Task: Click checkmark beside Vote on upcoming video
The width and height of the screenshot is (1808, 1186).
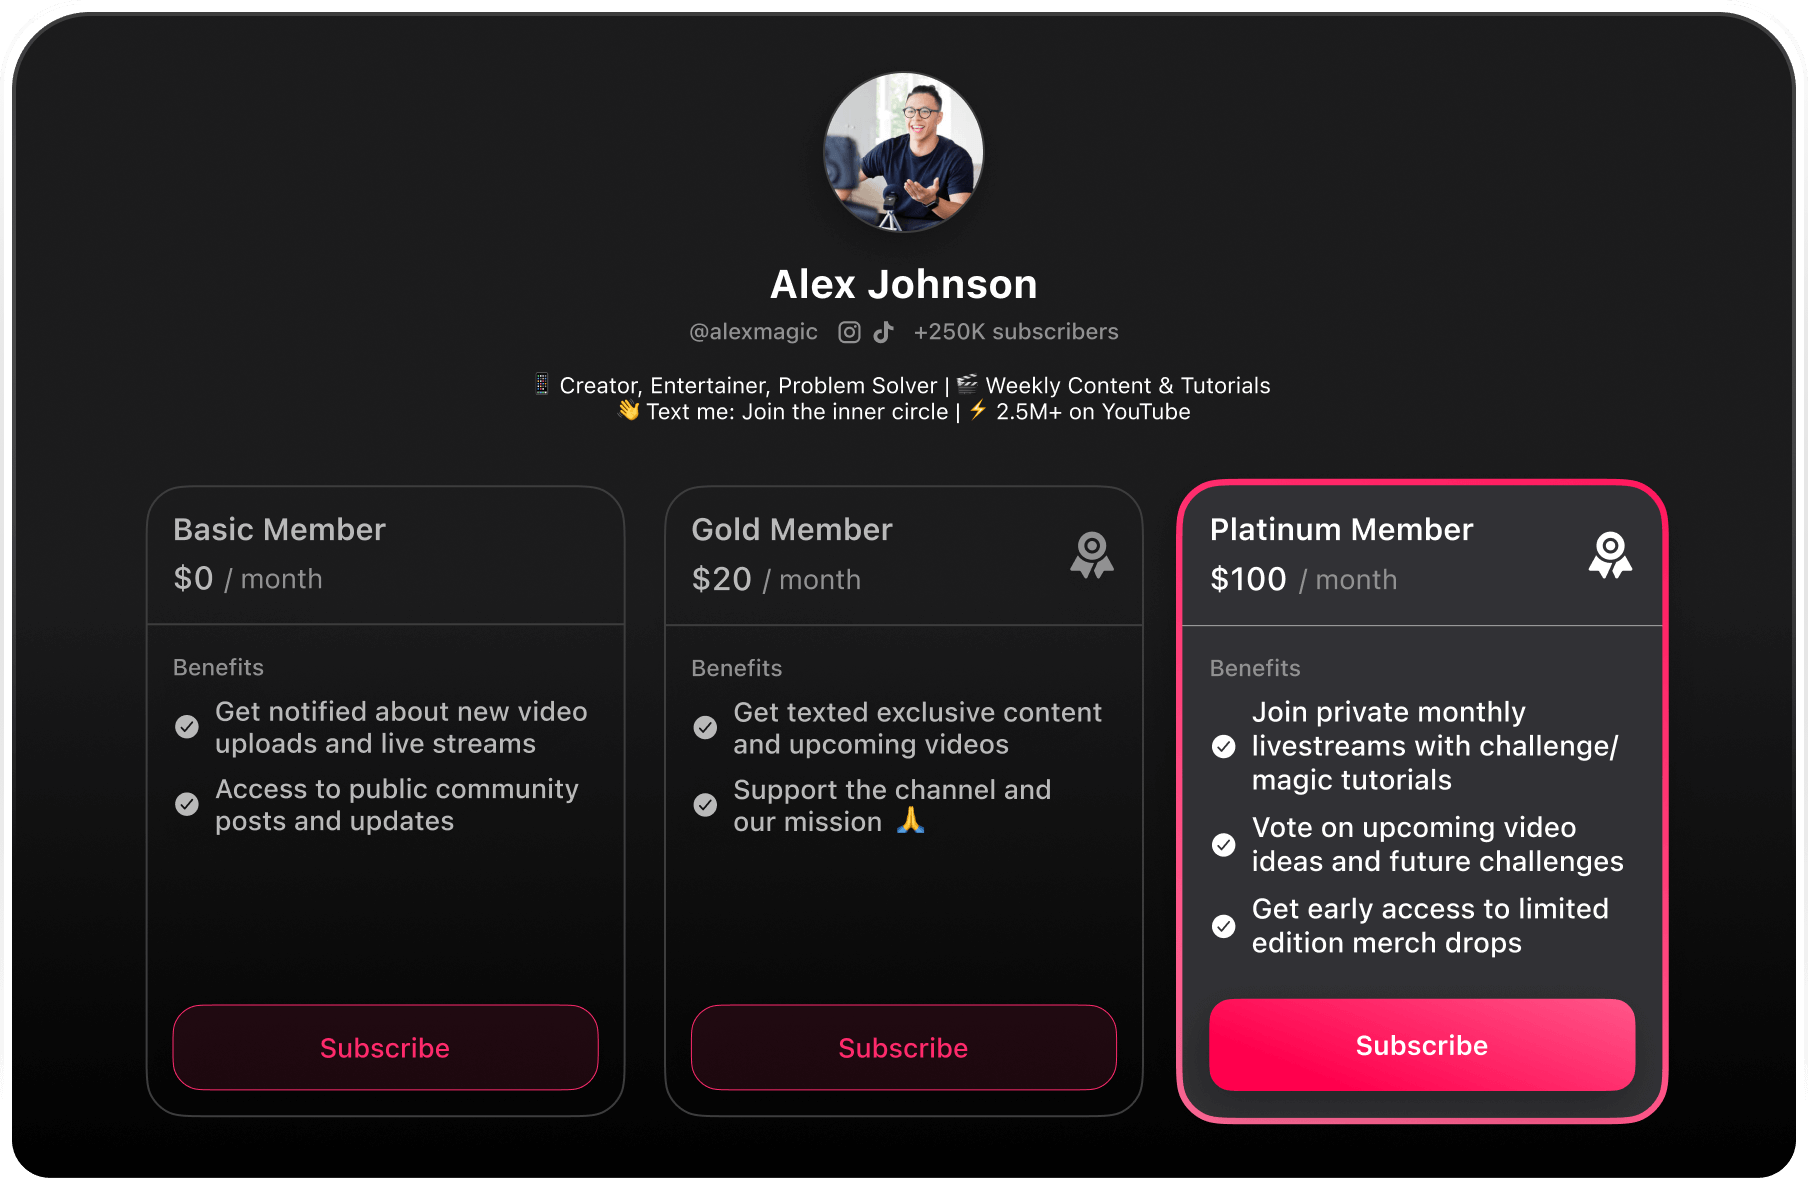Action: click(1223, 845)
